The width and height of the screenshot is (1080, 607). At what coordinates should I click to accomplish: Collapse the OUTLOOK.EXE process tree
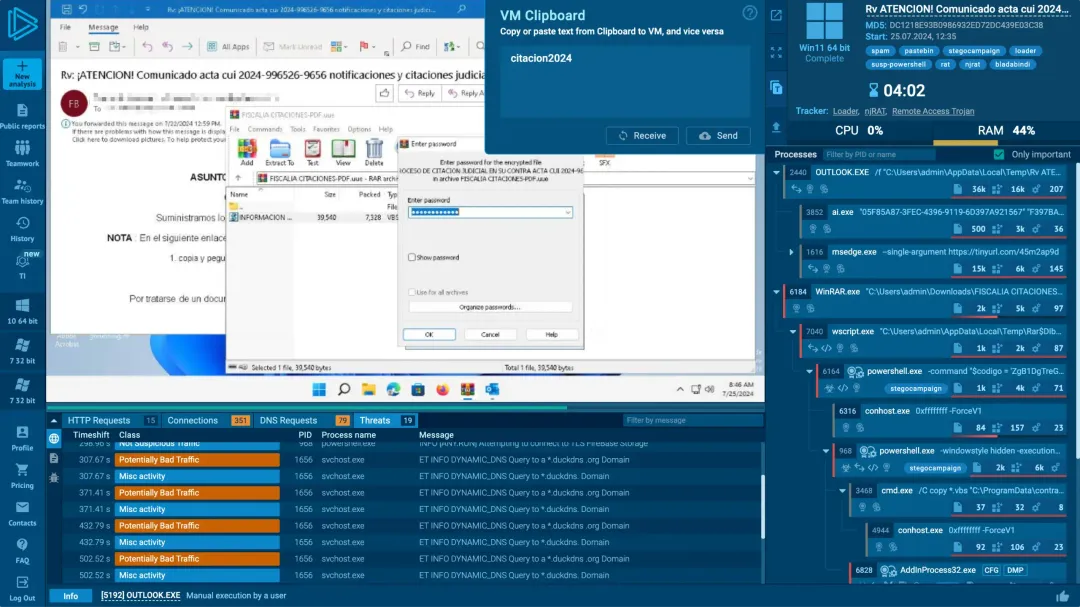776,173
